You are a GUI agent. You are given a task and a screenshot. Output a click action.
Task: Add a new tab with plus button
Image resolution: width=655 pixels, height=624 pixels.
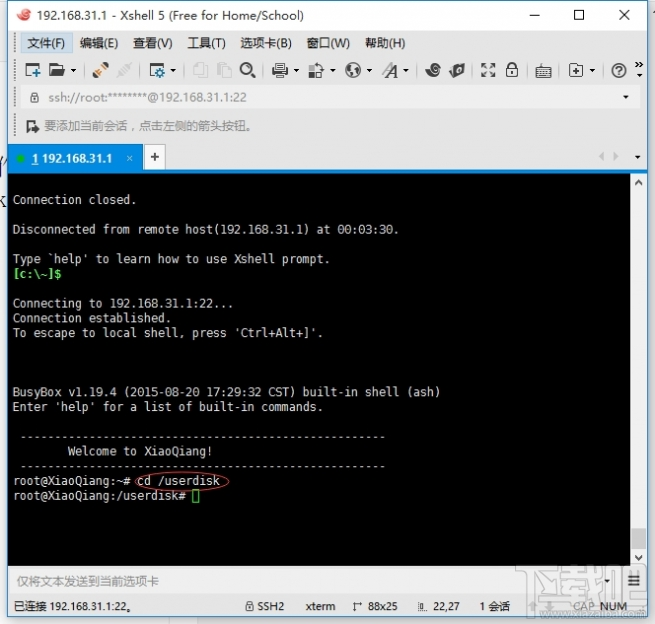[155, 157]
